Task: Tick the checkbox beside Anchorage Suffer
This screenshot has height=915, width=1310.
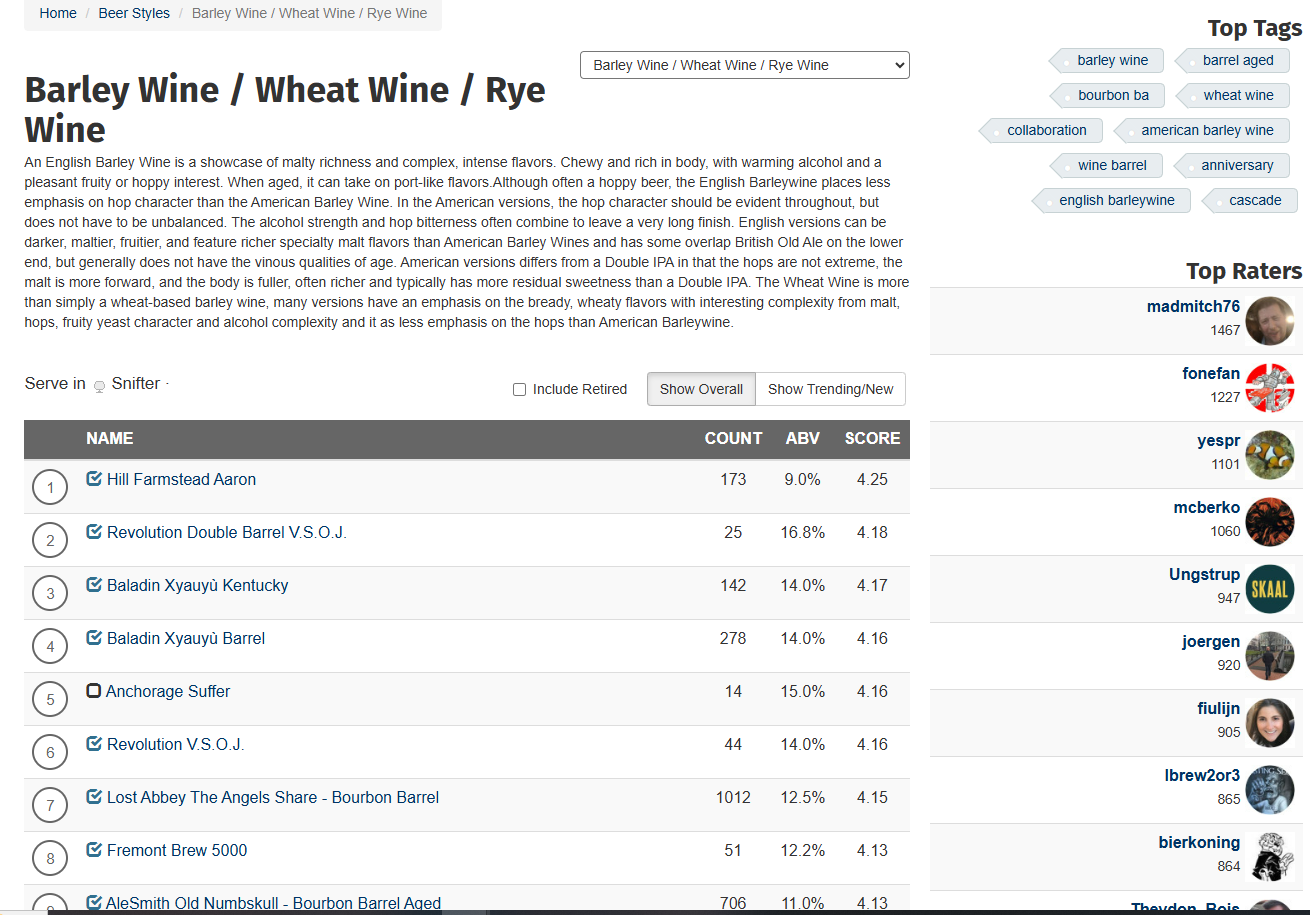Action: pos(94,691)
